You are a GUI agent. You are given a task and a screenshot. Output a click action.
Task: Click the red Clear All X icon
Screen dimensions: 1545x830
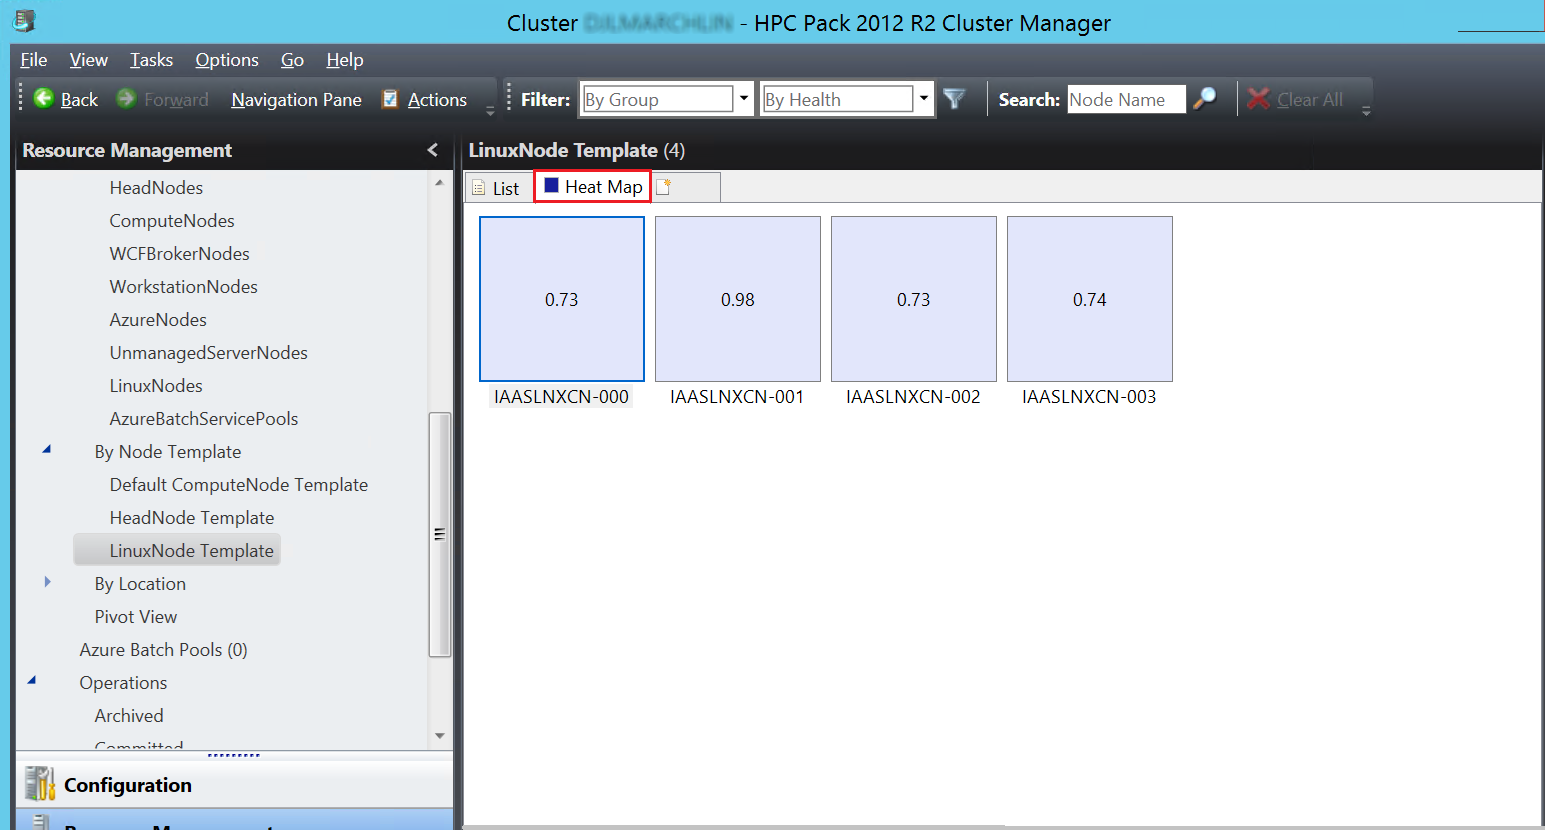[1259, 98]
